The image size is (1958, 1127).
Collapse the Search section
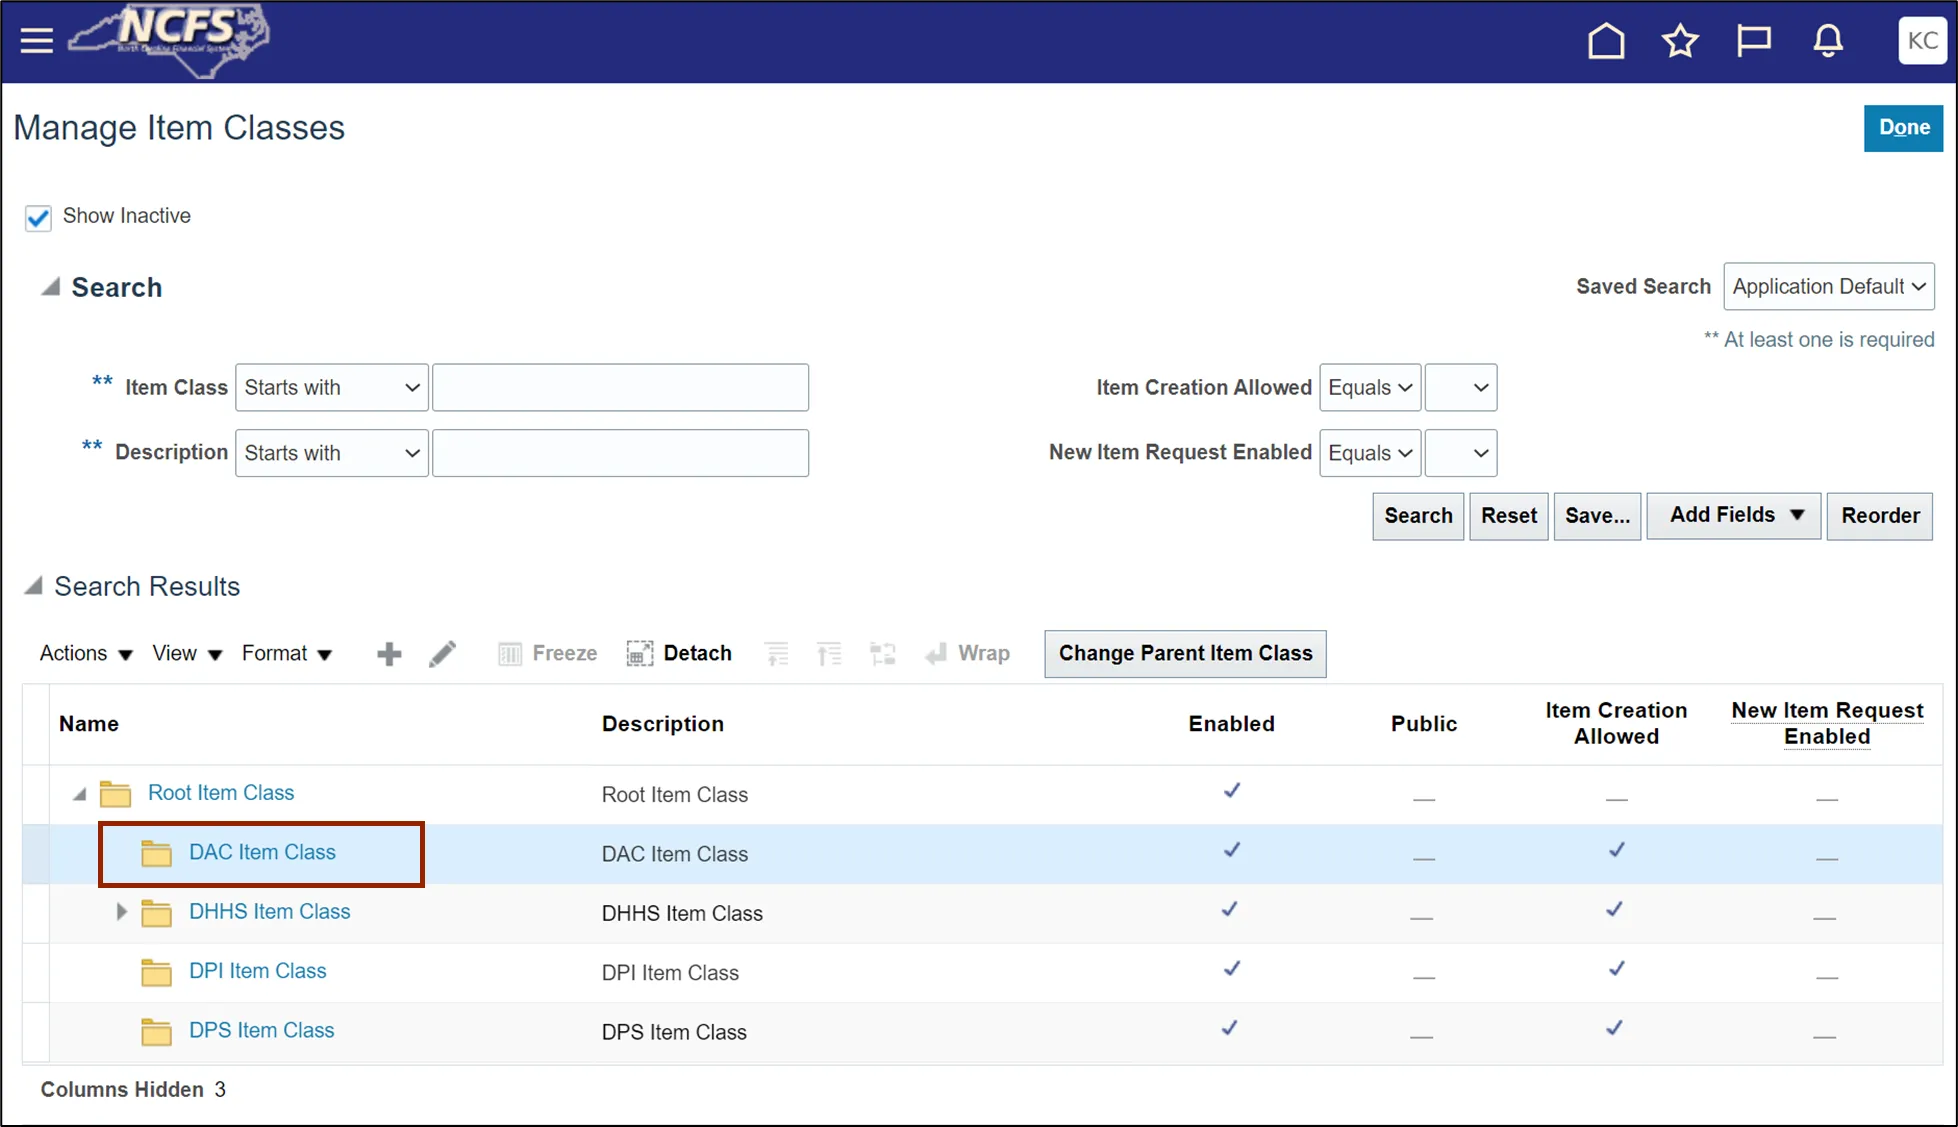pyautogui.click(x=50, y=287)
